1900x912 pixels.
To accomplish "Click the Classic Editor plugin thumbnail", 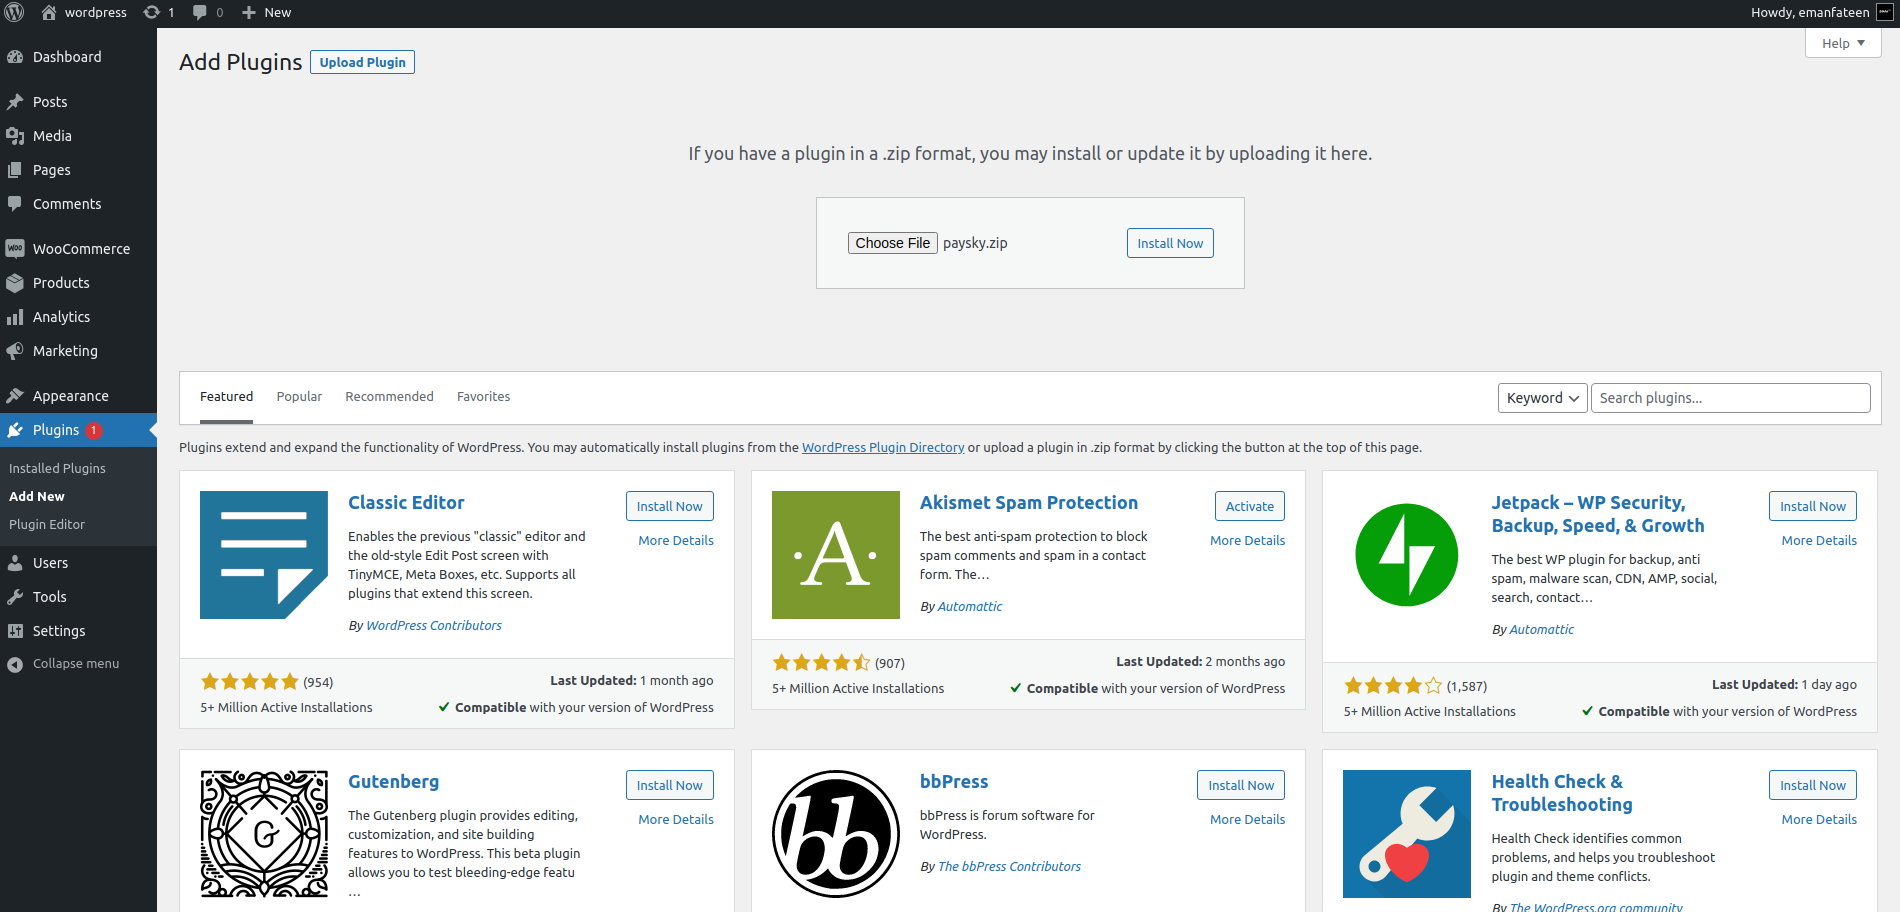I will point(264,555).
